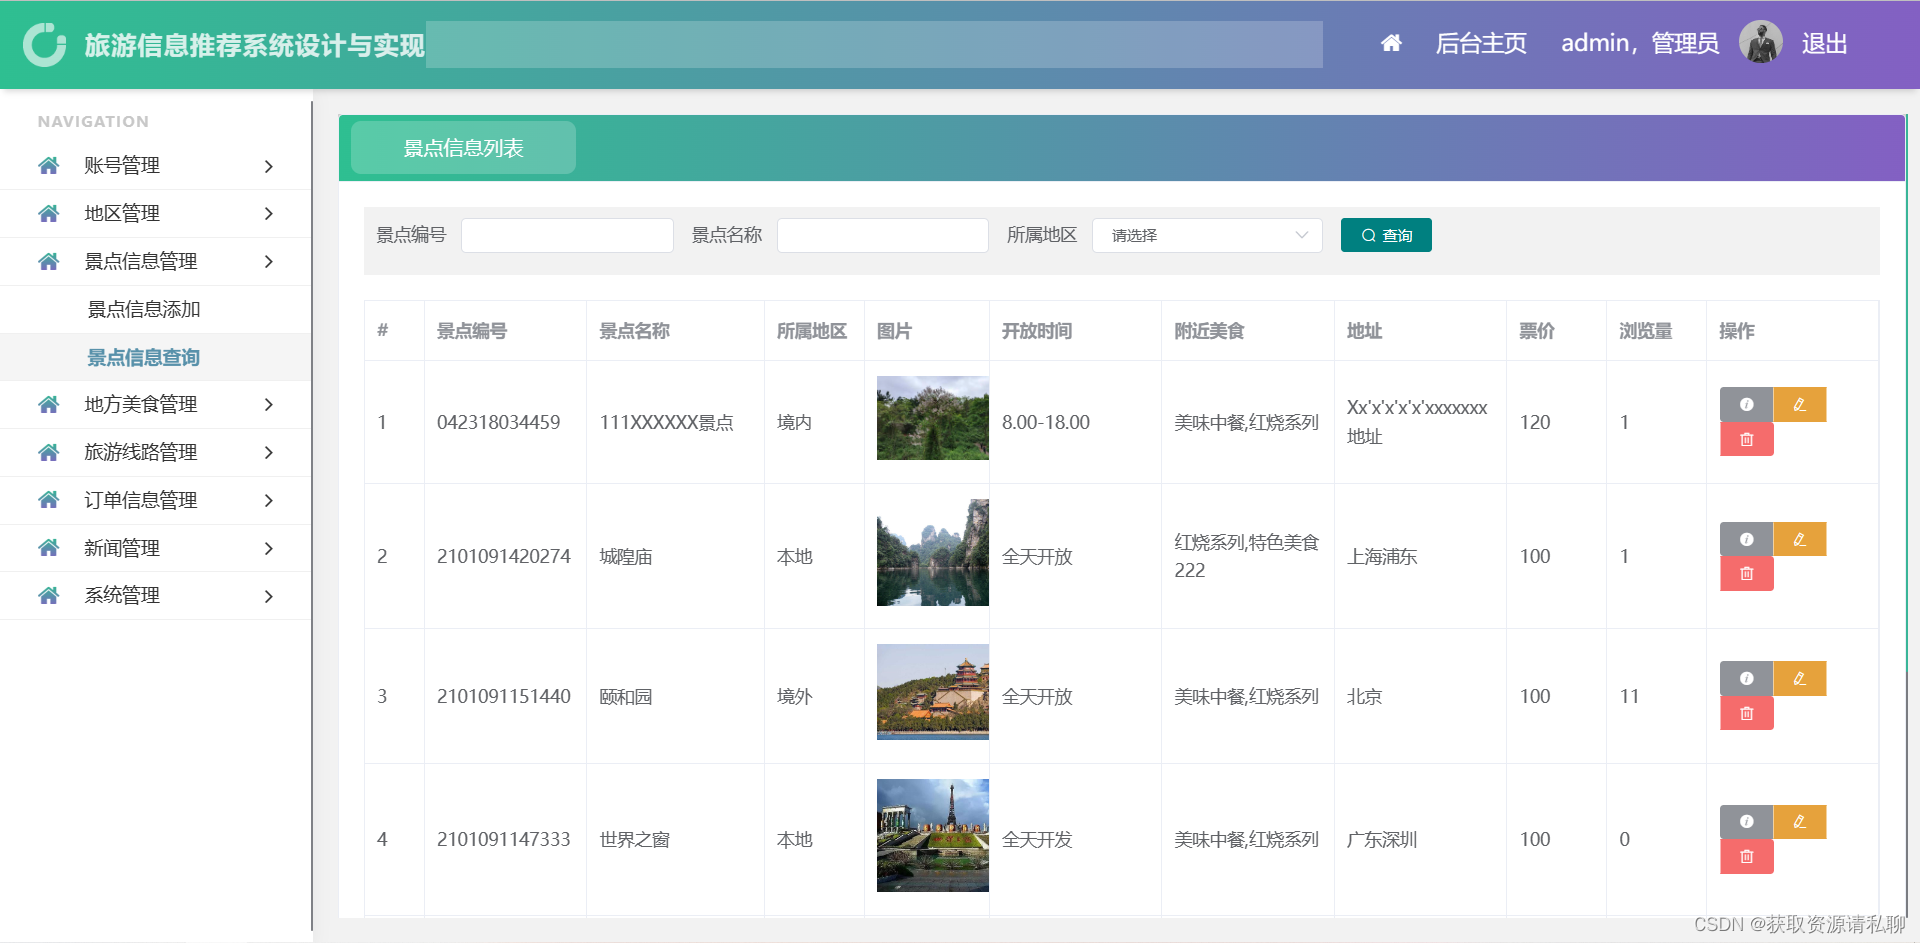
Task: Click 退出 to log out
Action: (x=1824, y=43)
